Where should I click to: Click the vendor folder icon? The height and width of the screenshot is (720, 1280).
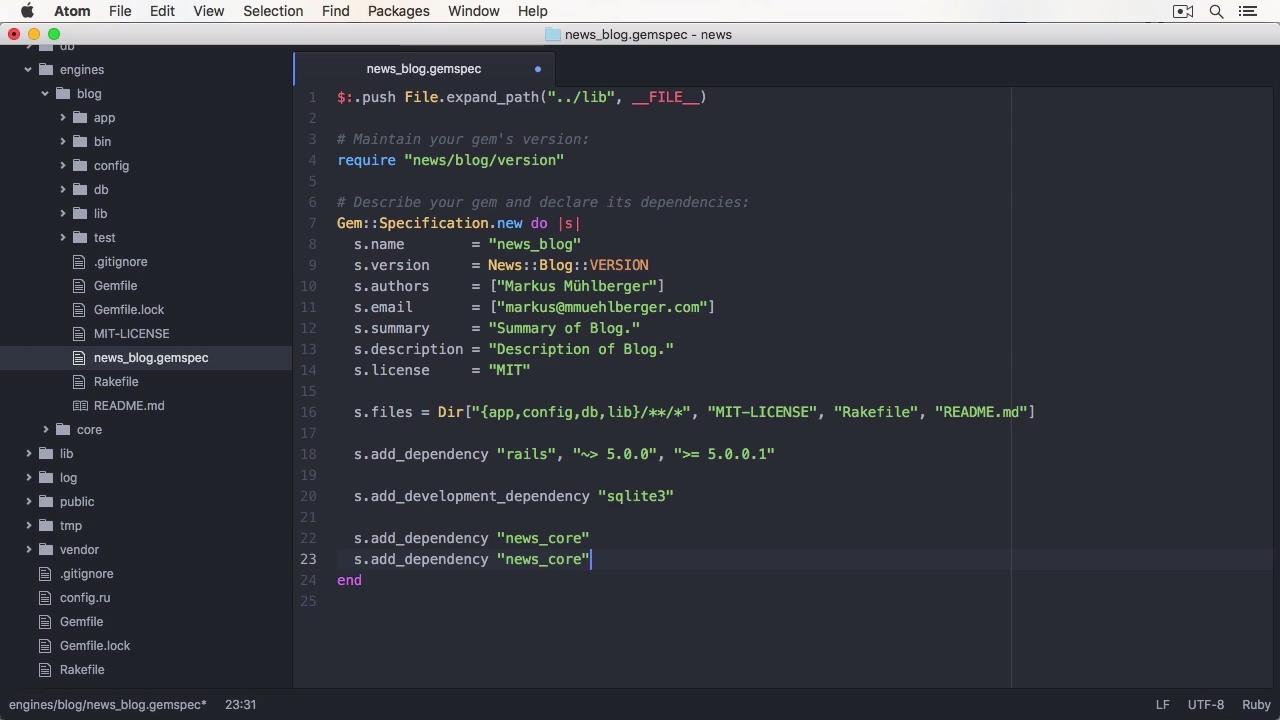coord(46,549)
